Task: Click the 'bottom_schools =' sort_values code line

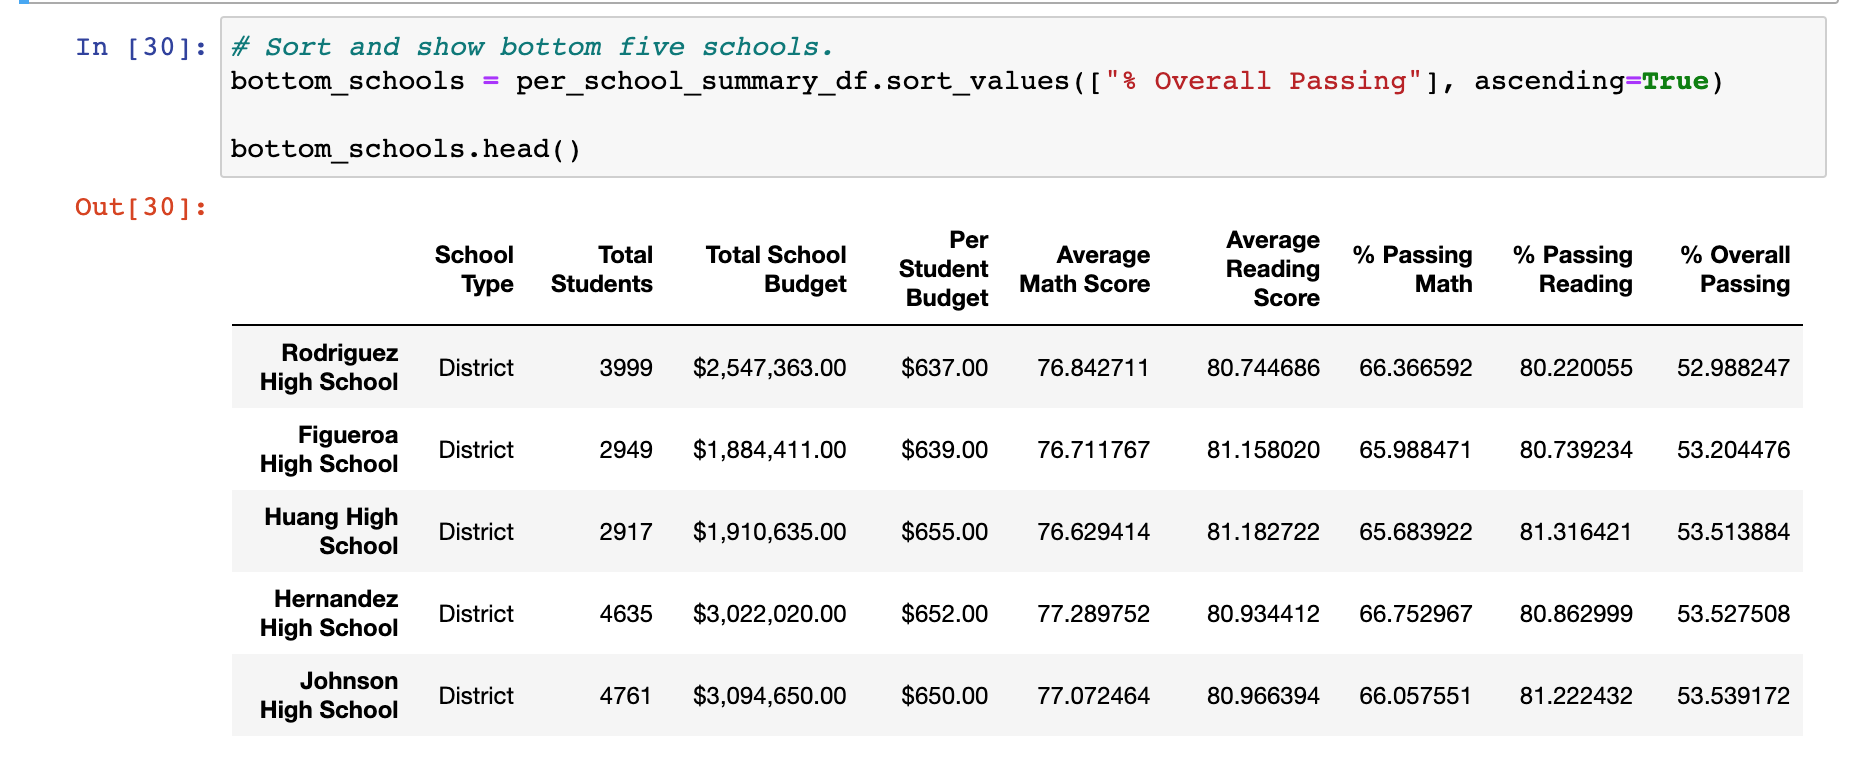Action: [977, 81]
